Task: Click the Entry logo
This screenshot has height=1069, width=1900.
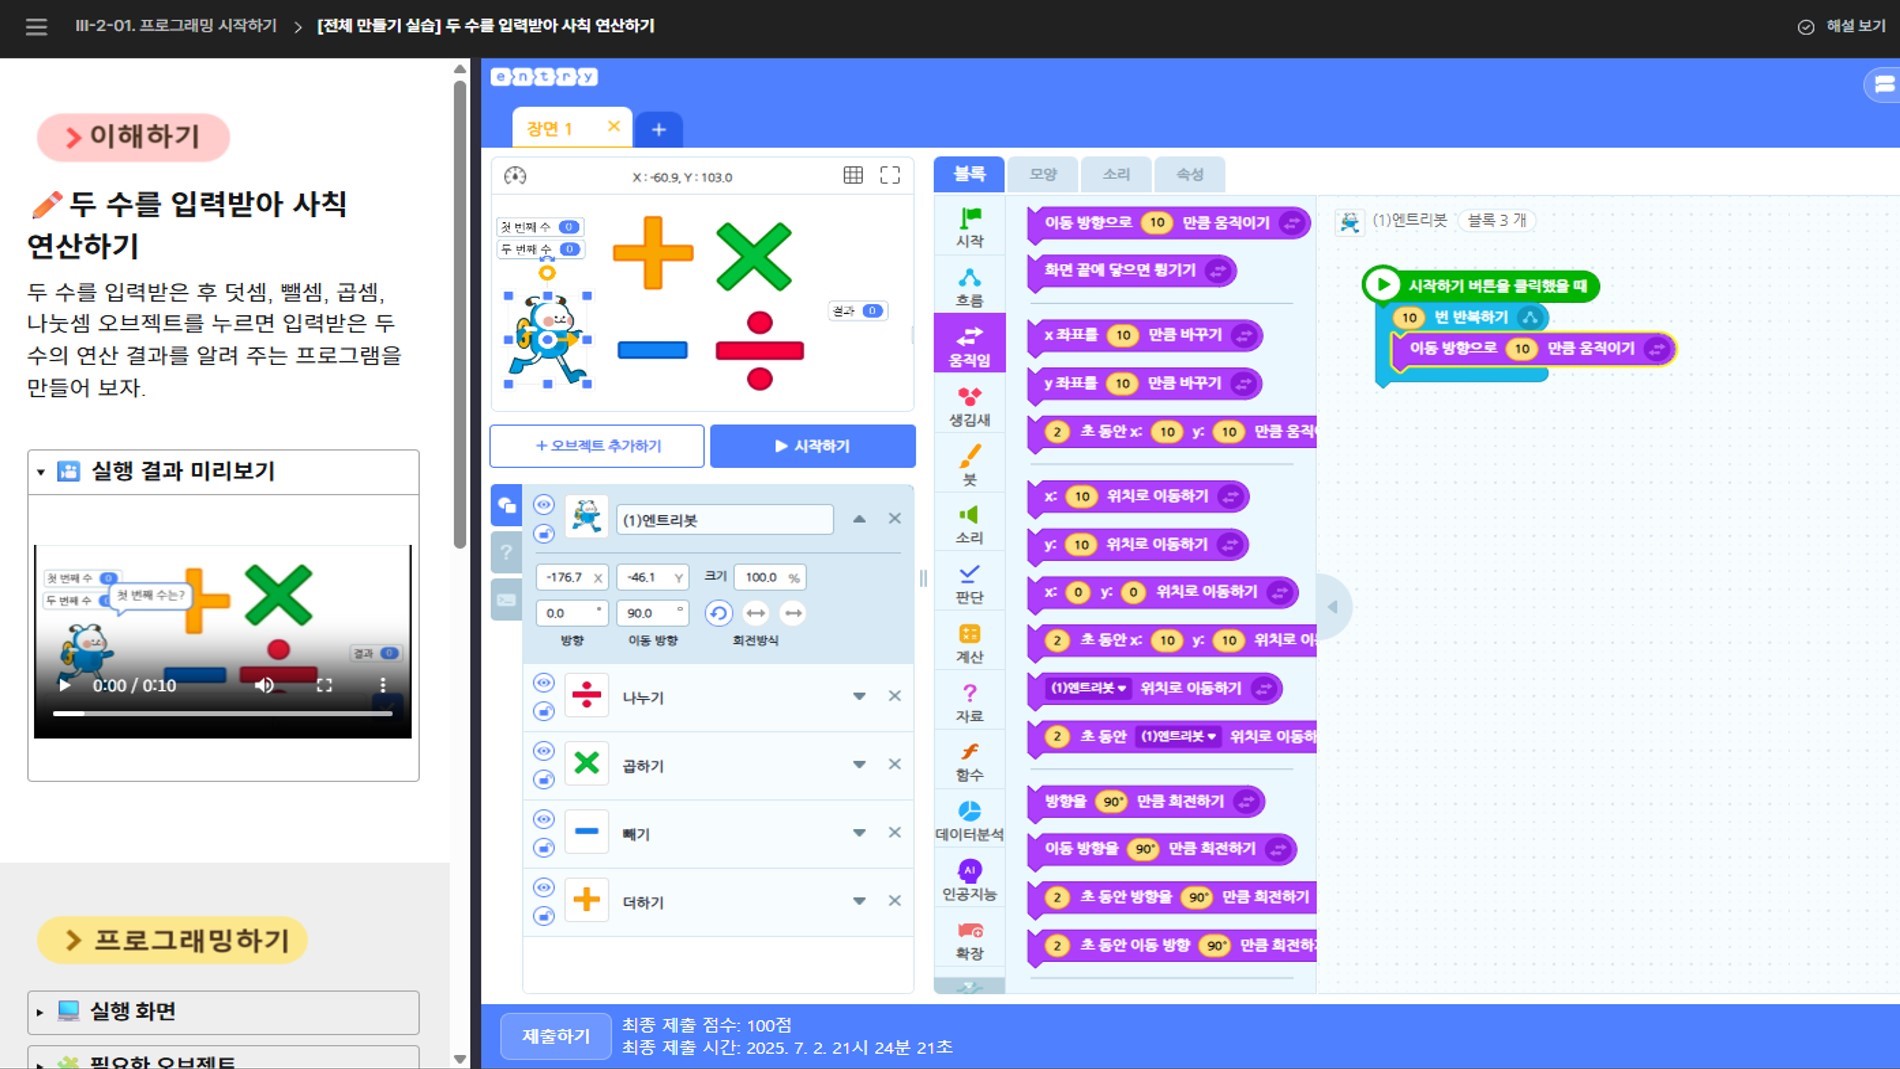Action: [x=544, y=76]
